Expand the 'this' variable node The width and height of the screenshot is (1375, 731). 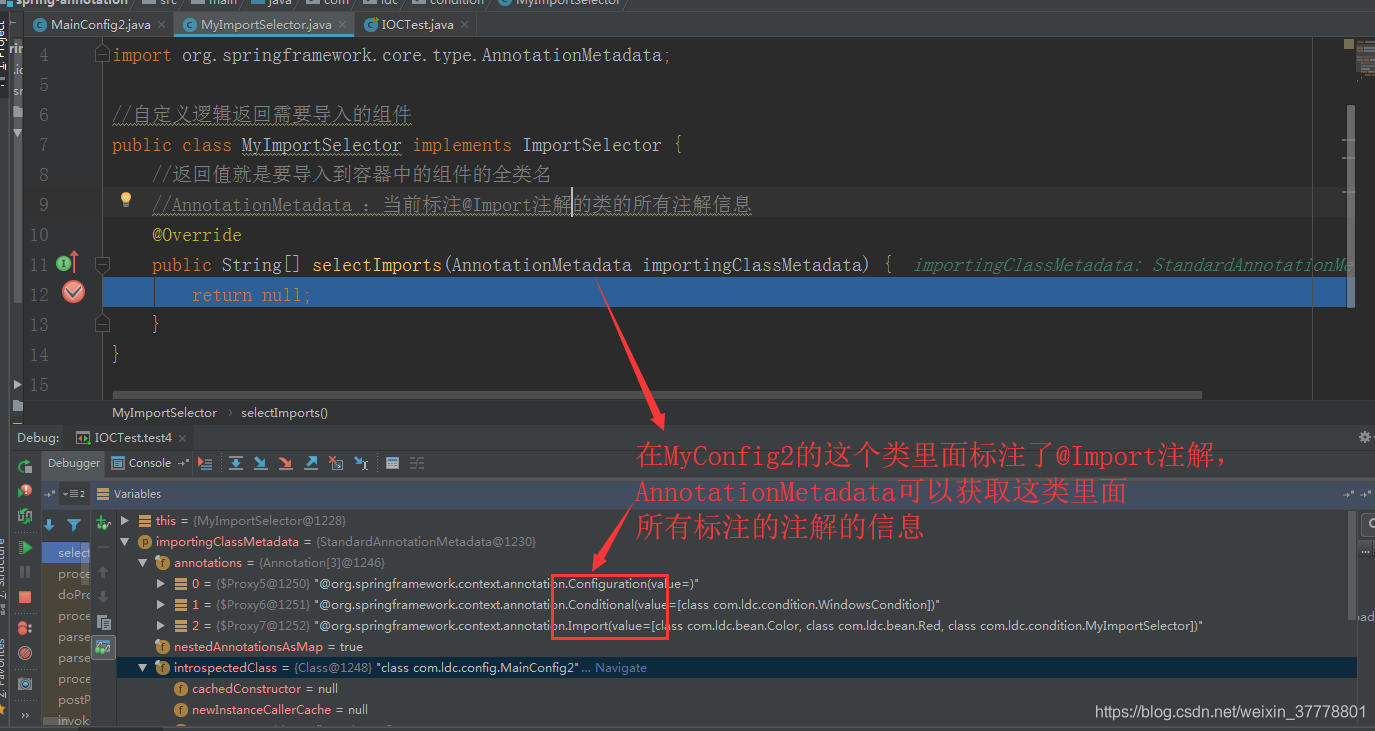(x=125, y=521)
